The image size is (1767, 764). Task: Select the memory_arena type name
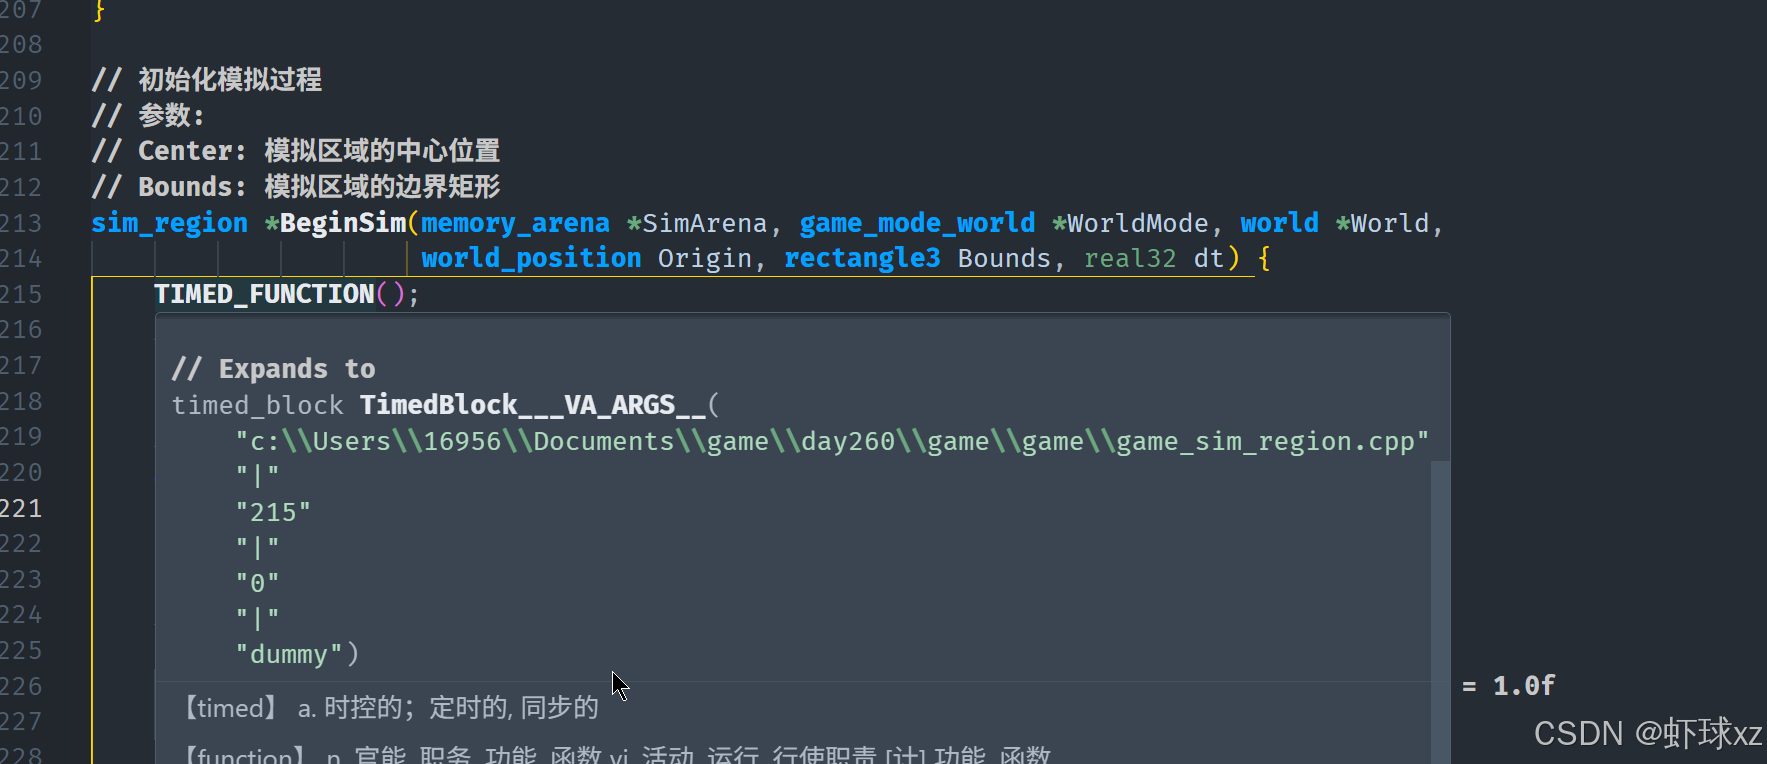coord(515,223)
